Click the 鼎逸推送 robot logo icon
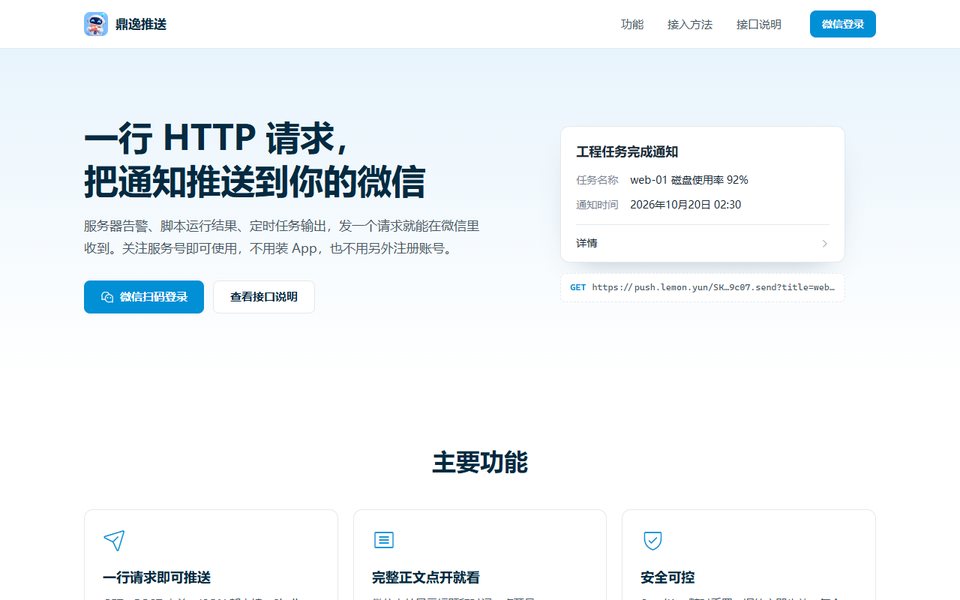The image size is (960, 600). tap(96, 24)
